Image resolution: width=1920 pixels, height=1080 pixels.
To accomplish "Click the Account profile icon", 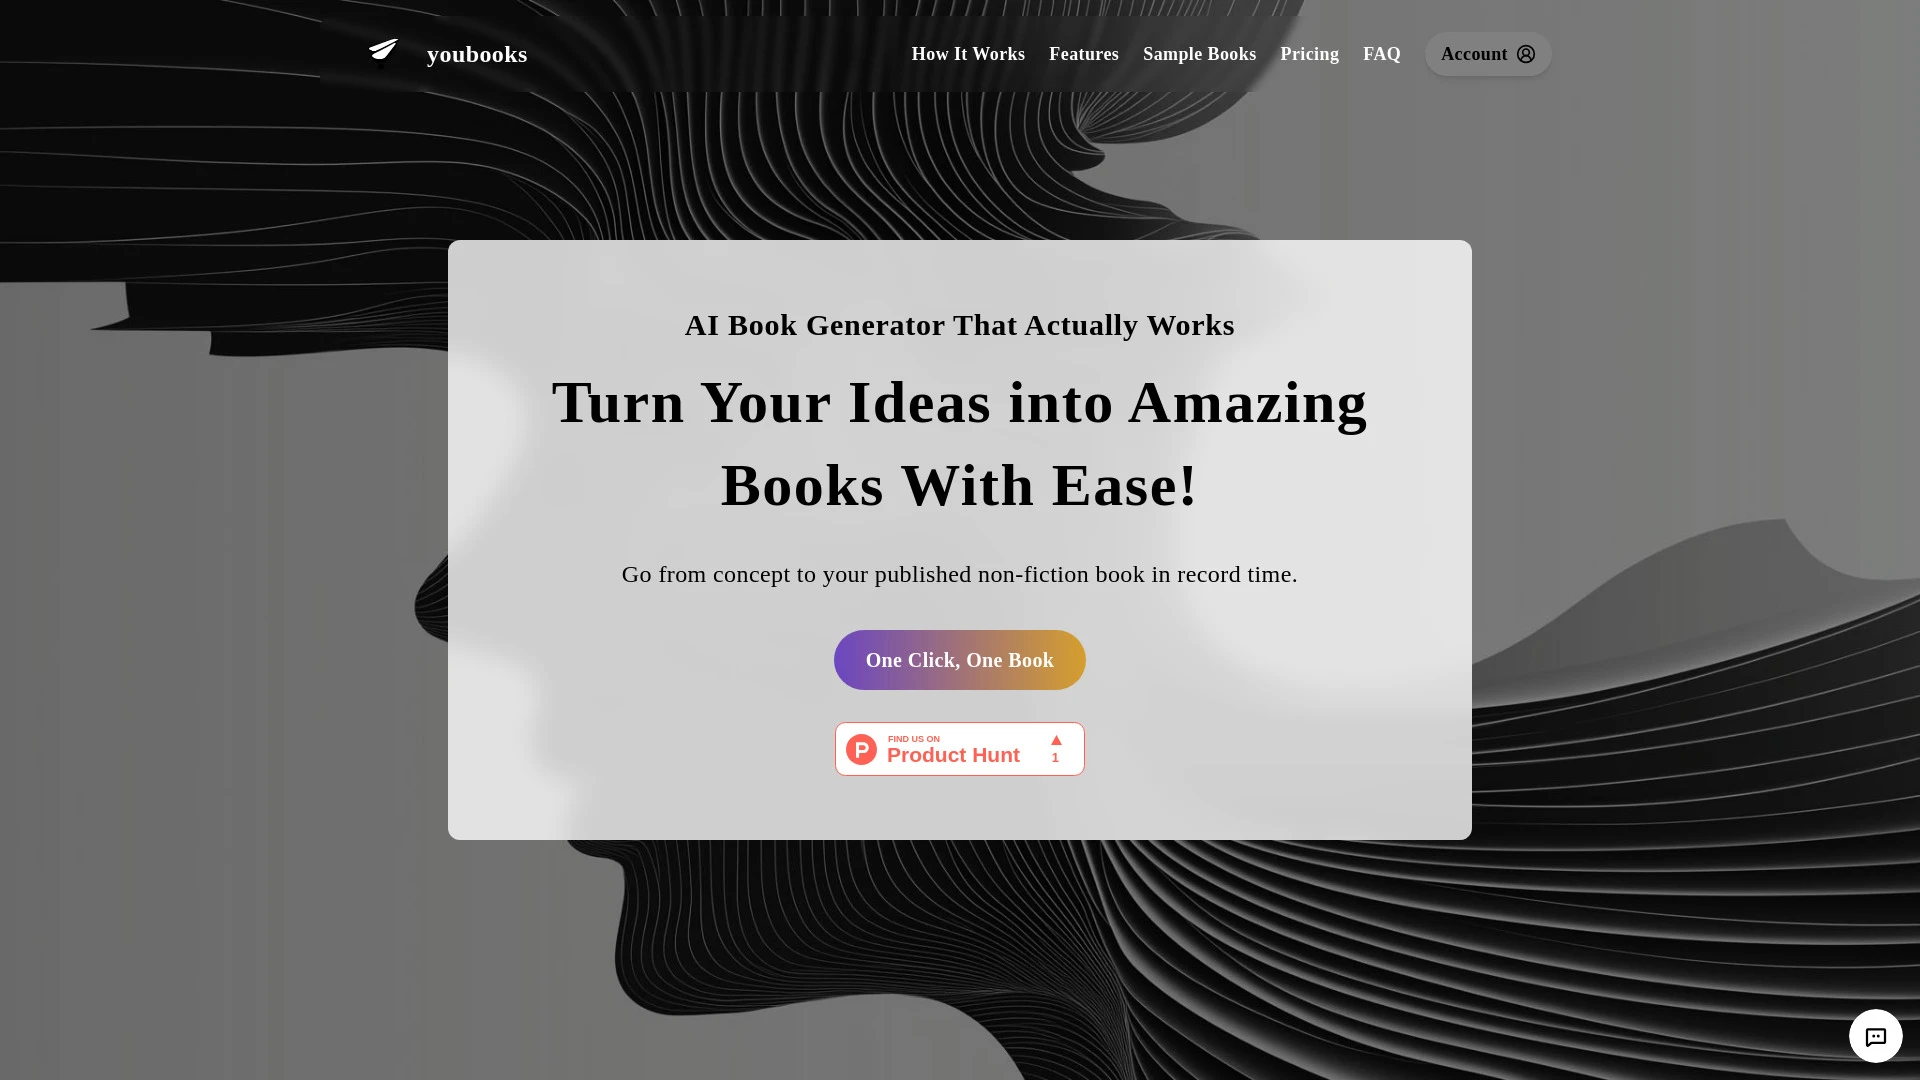I will [x=1526, y=54].
